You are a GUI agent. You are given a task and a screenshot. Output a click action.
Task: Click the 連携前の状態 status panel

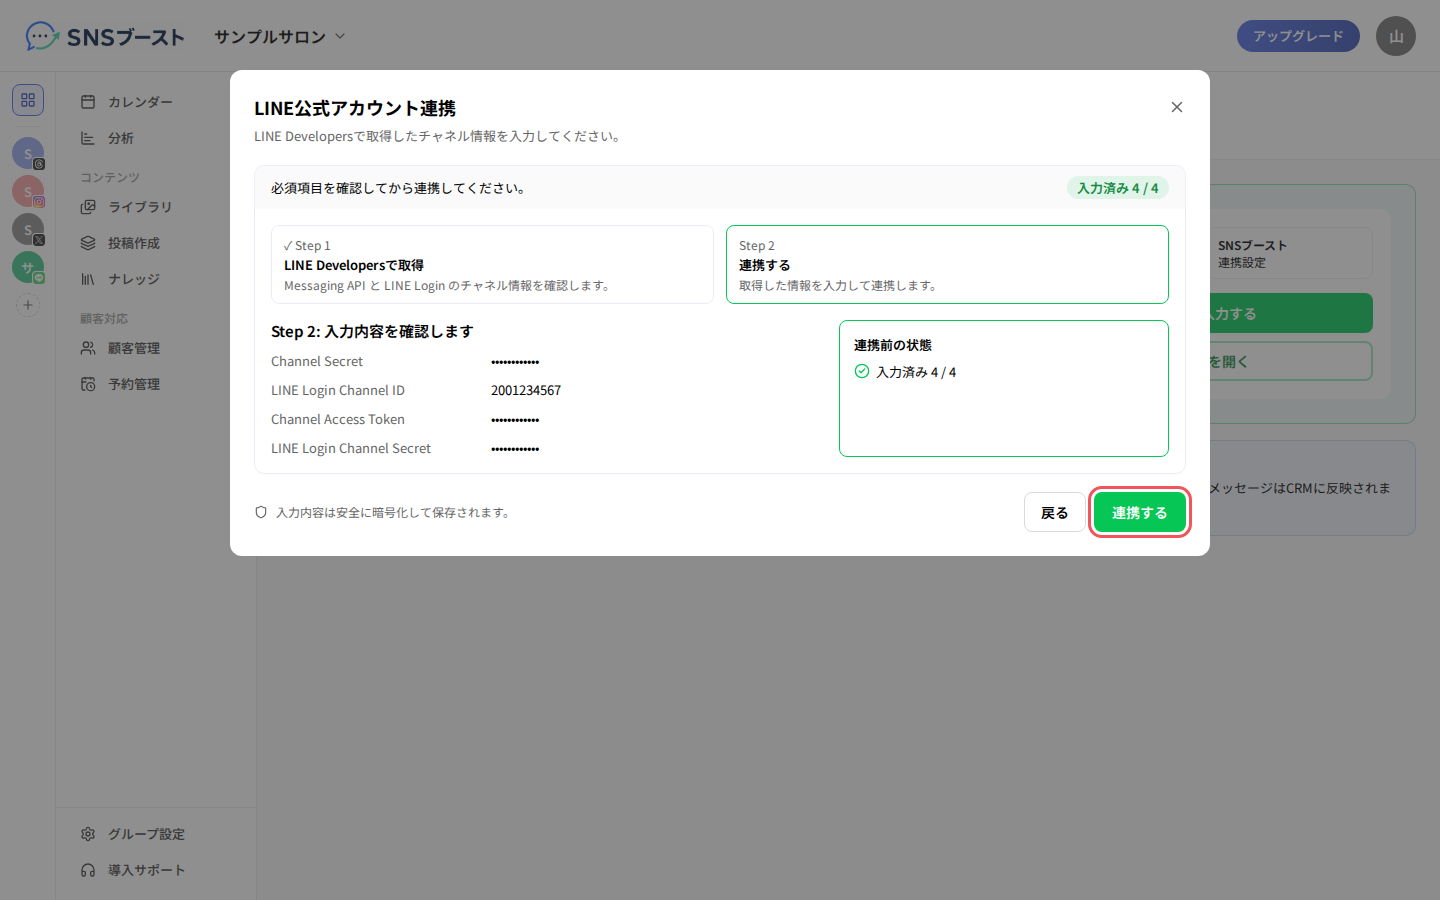pos(1004,388)
